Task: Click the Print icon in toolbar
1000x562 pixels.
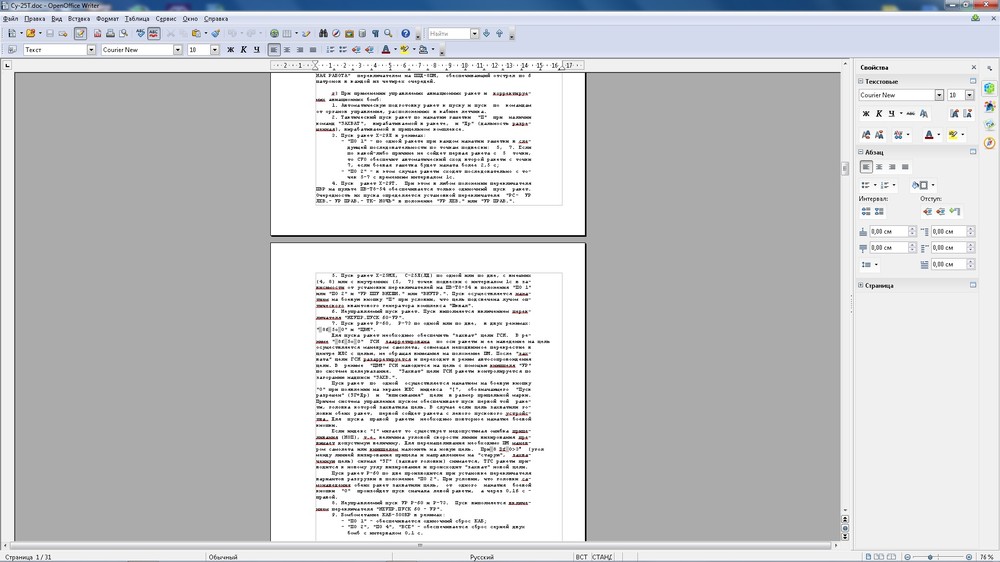Action: pyautogui.click(x=110, y=33)
